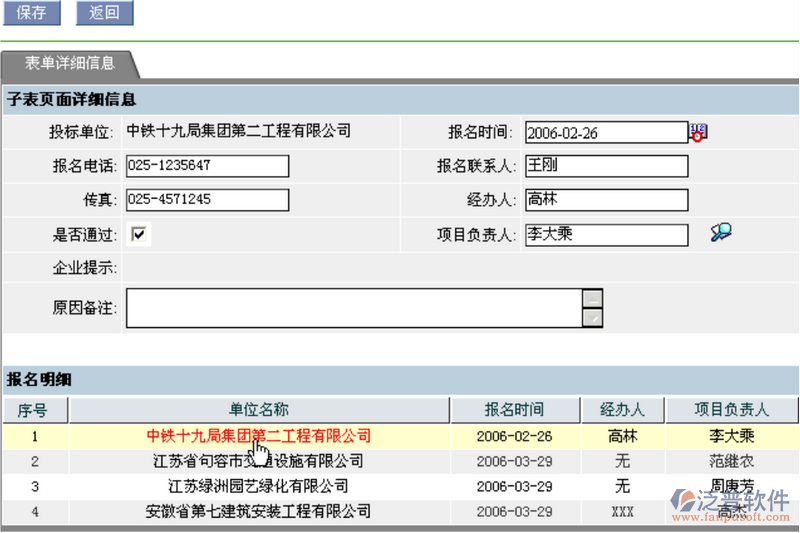Click the 单位名称 column header
Image resolution: width=800 pixels, height=533 pixels.
pos(259,410)
